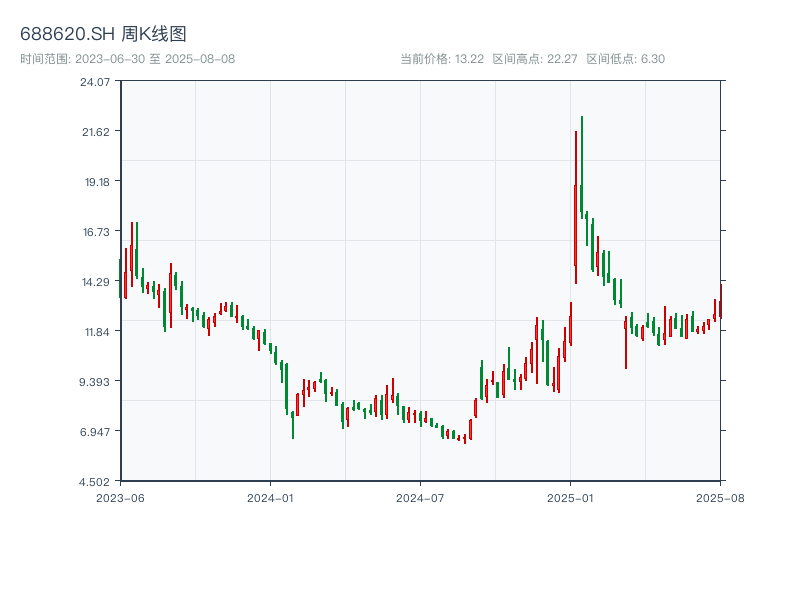Select the 时间范围 date range text

[127, 59]
